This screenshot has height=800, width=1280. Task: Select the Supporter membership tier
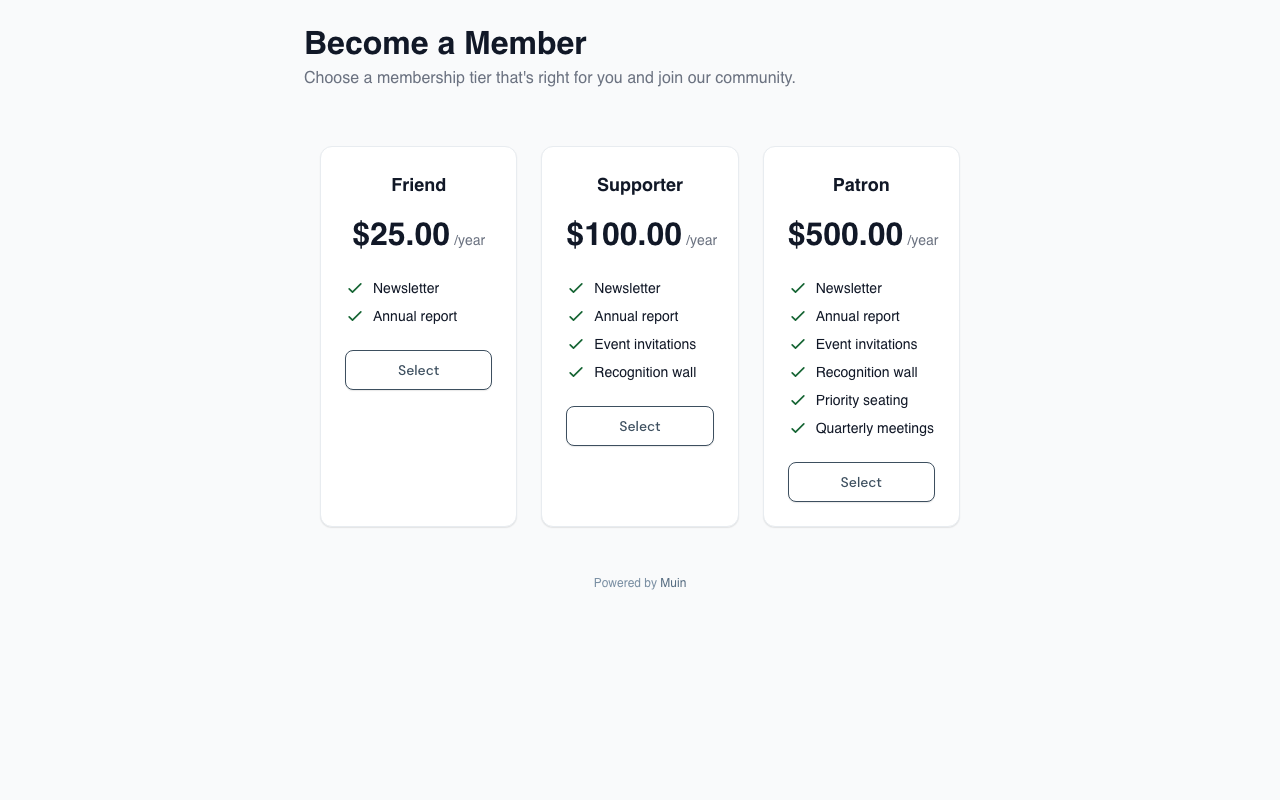[x=640, y=426]
